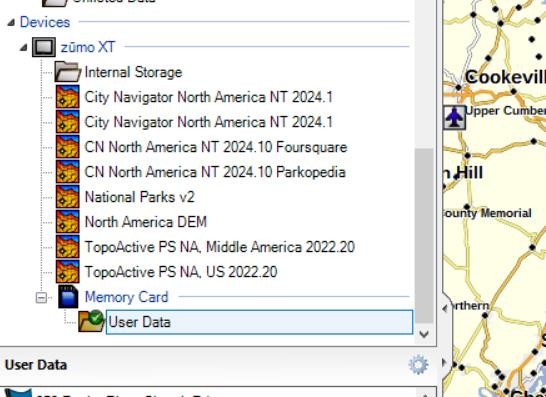Collapse Memory Card with the minus box

[41, 297]
